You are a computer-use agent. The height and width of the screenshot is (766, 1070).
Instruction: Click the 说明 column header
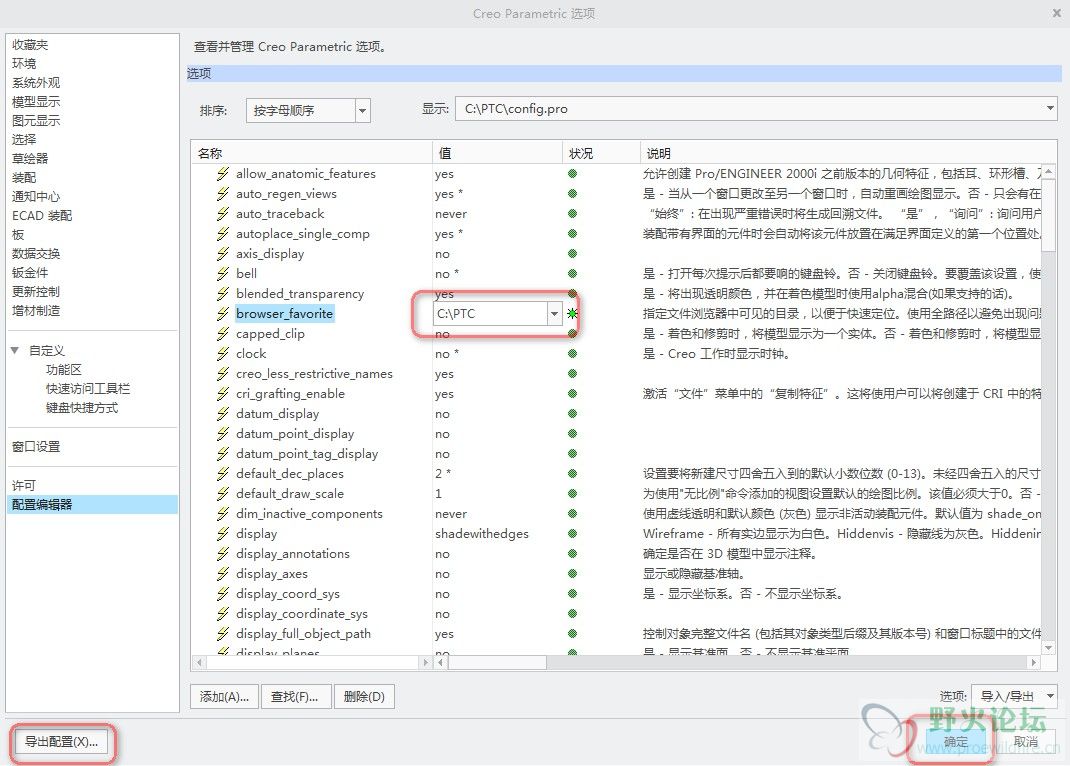(846, 153)
